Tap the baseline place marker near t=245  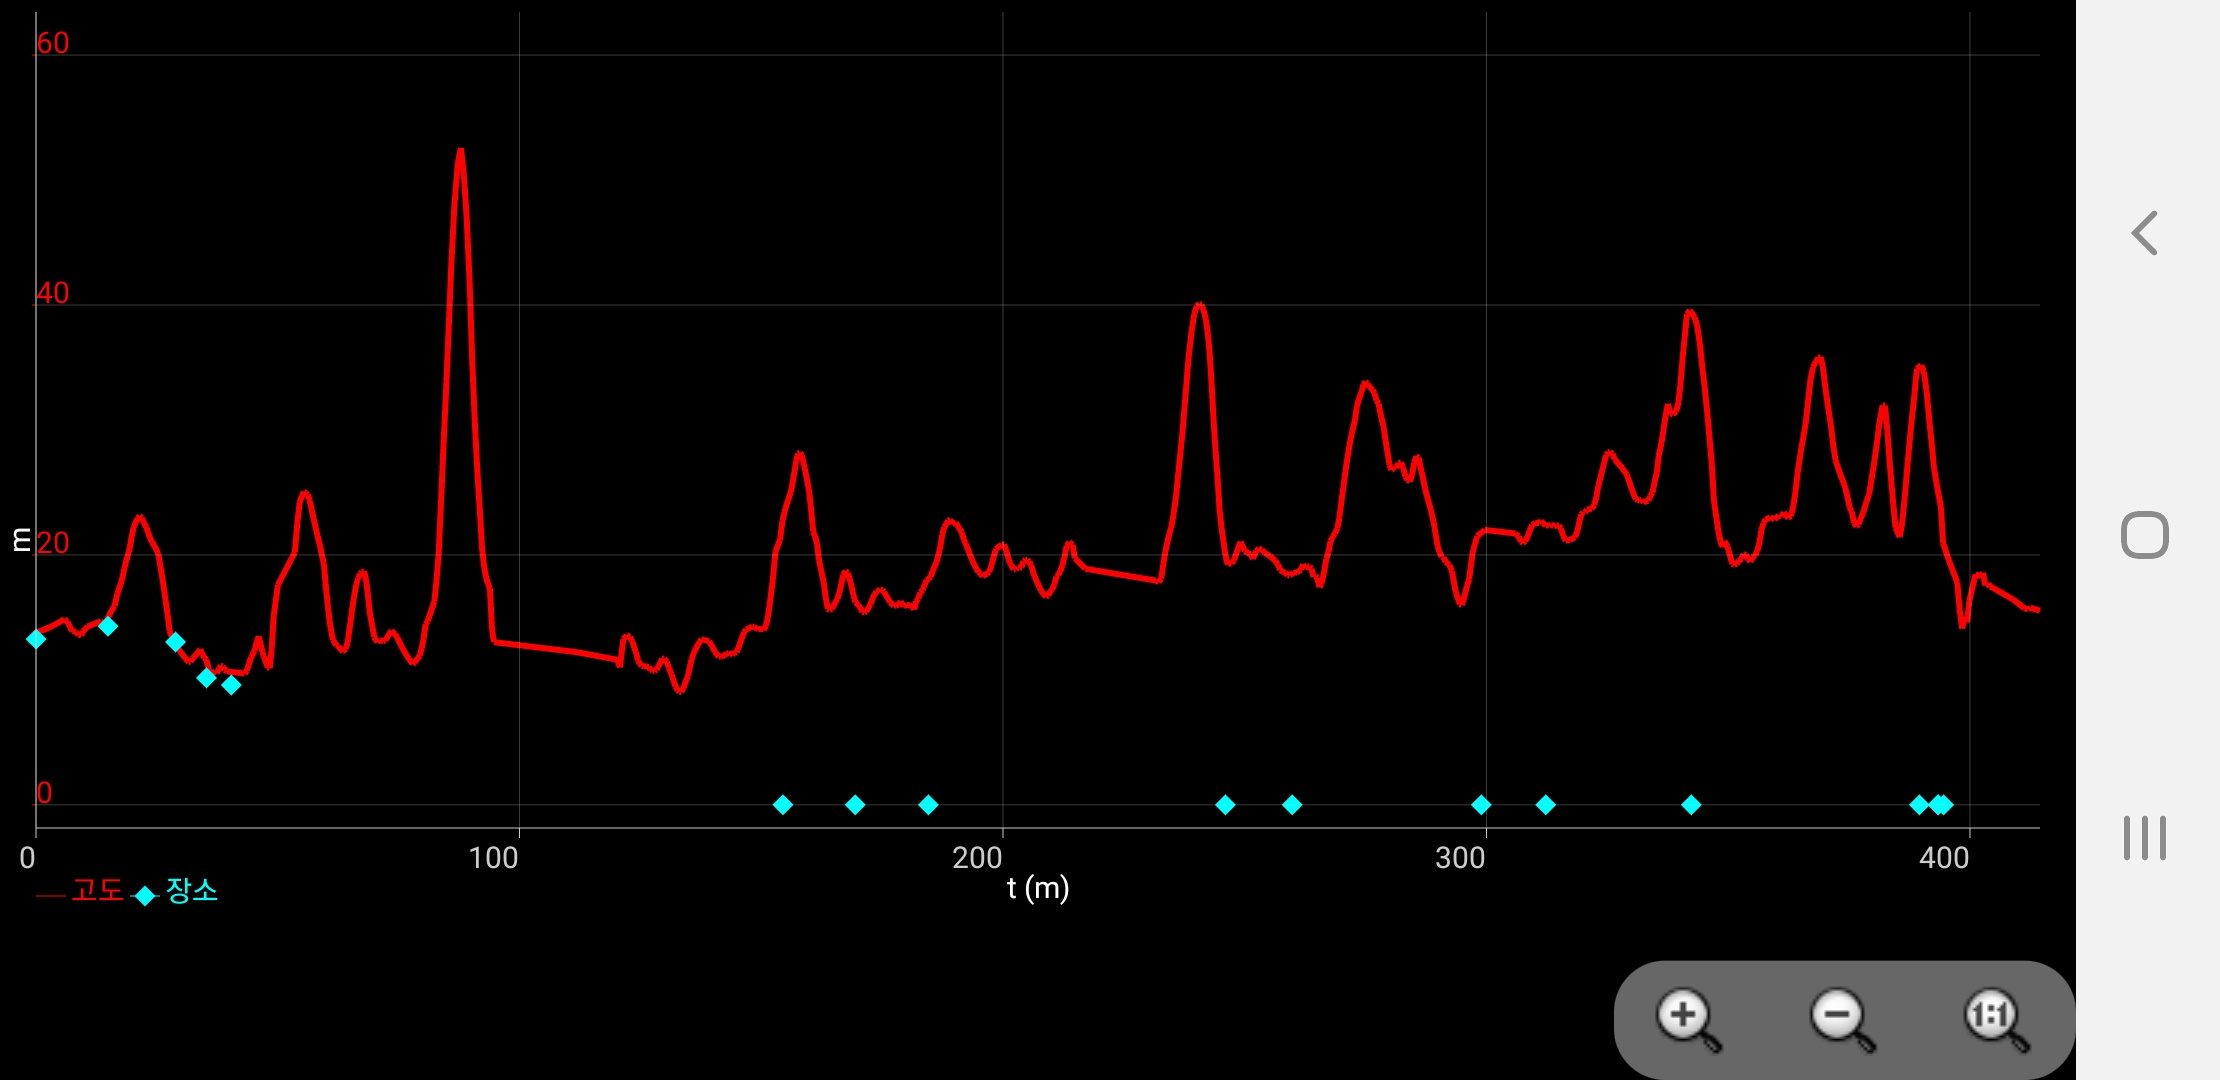[x=1225, y=804]
